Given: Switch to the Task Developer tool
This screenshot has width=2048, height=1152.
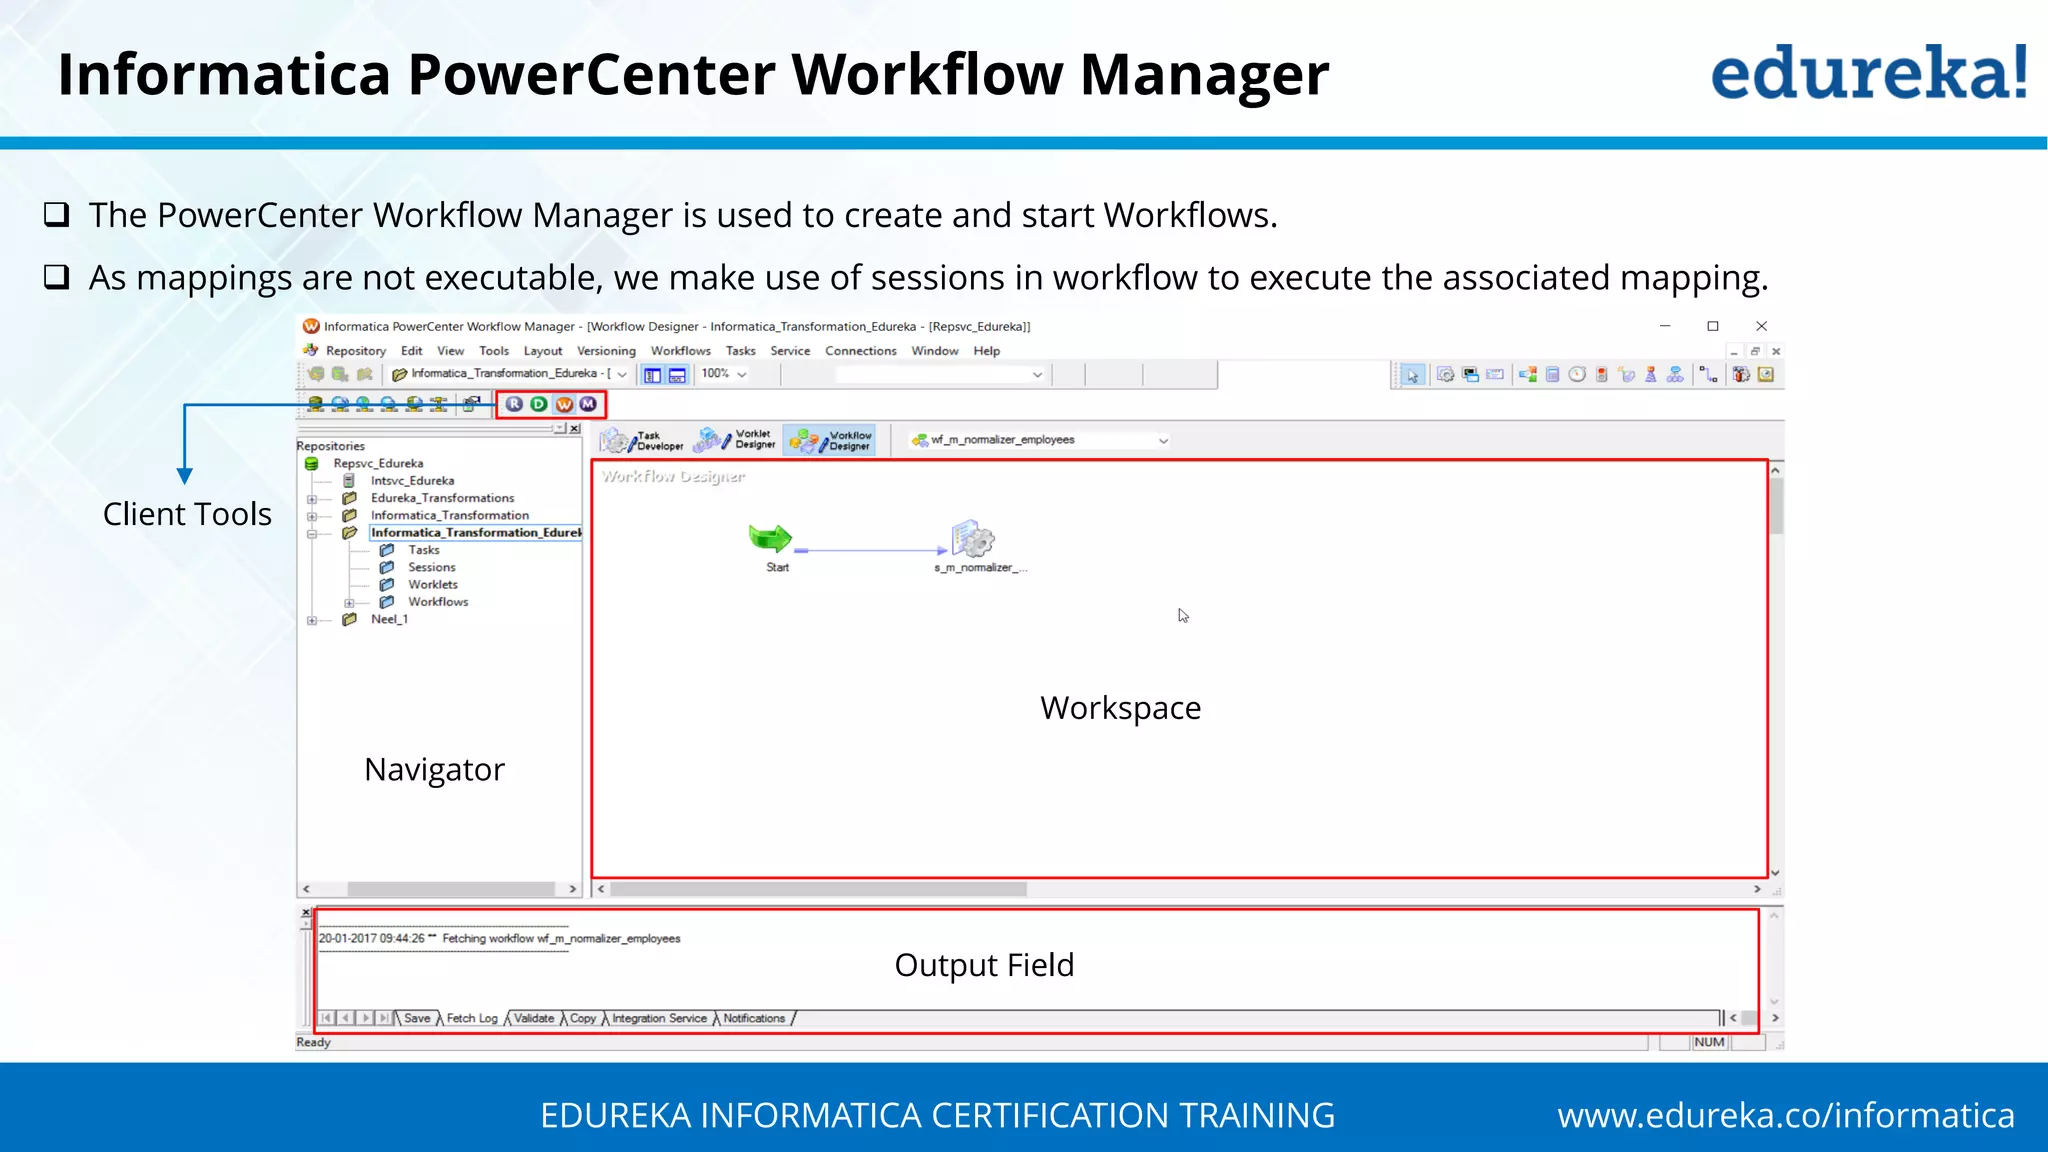Looking at the screenshot, I should click(642, 440).
